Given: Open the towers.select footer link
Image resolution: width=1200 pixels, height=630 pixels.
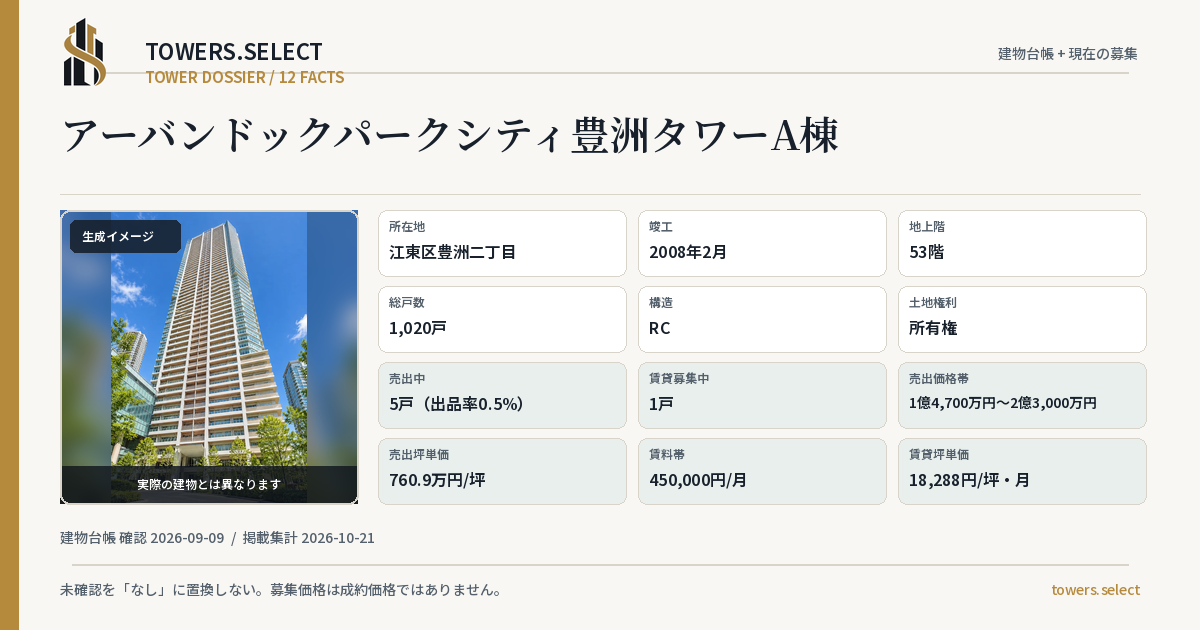Looking at the screenshot, I should click(1095, 590).
